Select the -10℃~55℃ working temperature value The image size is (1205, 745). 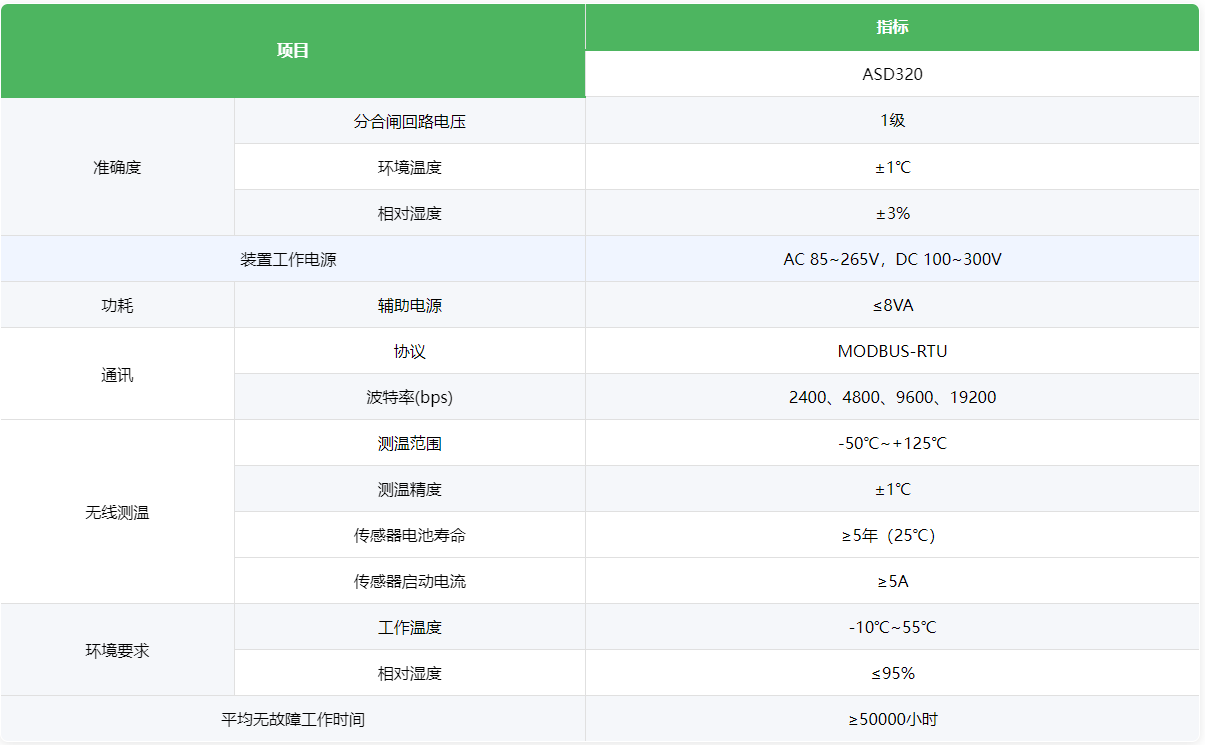(x=892, y=627)
